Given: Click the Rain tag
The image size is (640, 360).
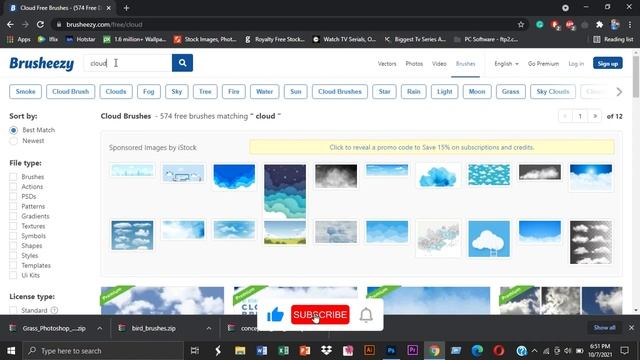Looking at the screenshot, I should [x=413, y=91].
